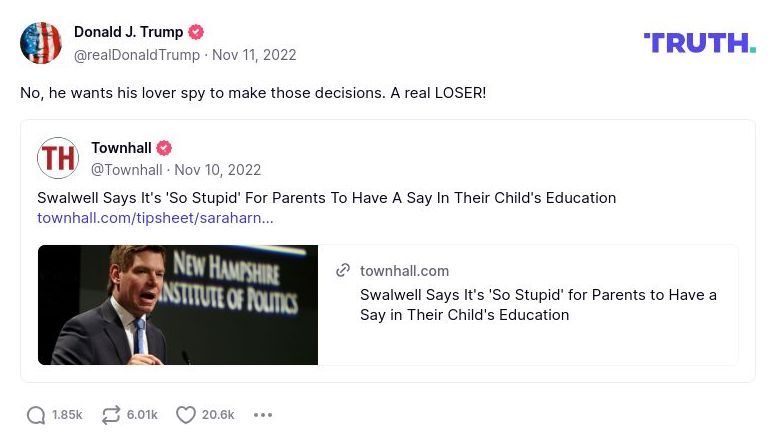The width and height of the screenshot is (777, 445).
Task: Click Townhall's verified badge
Action: [x=164, y=148]
